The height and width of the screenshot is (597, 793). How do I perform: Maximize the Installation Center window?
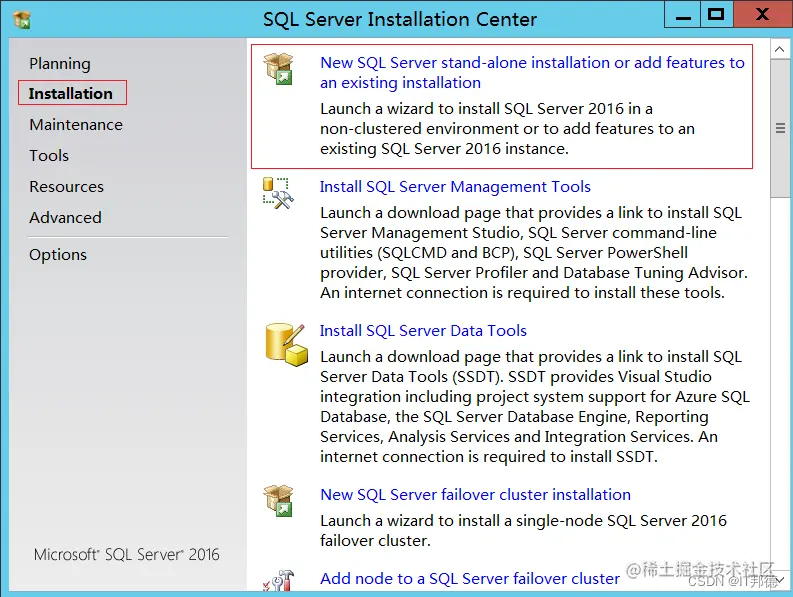716,15
